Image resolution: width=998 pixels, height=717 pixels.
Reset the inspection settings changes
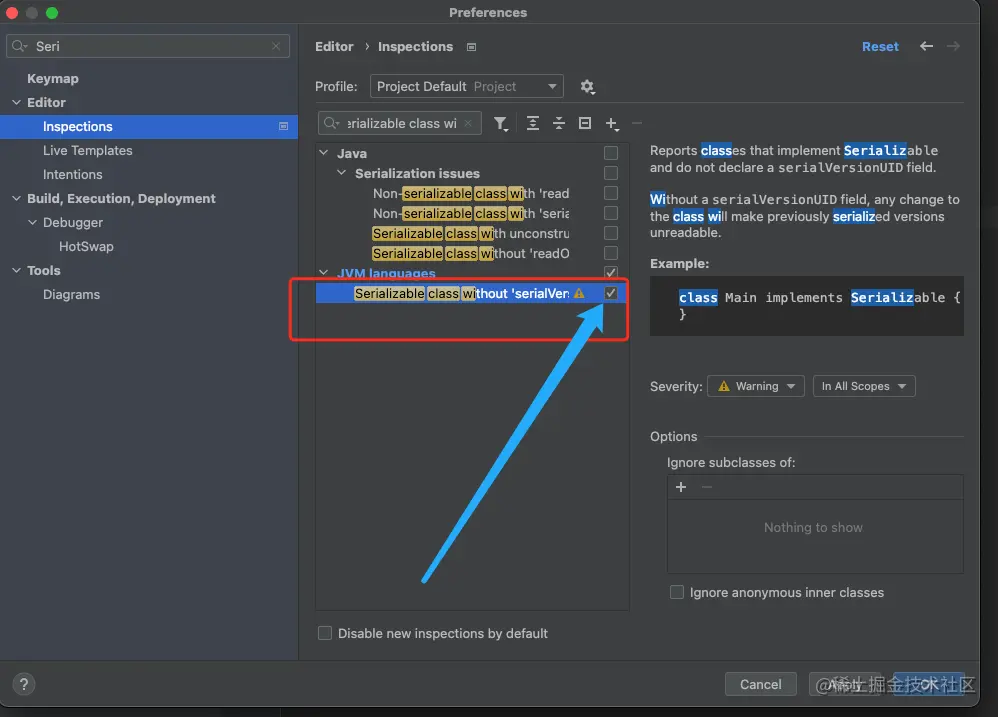(x=880, y=46)
